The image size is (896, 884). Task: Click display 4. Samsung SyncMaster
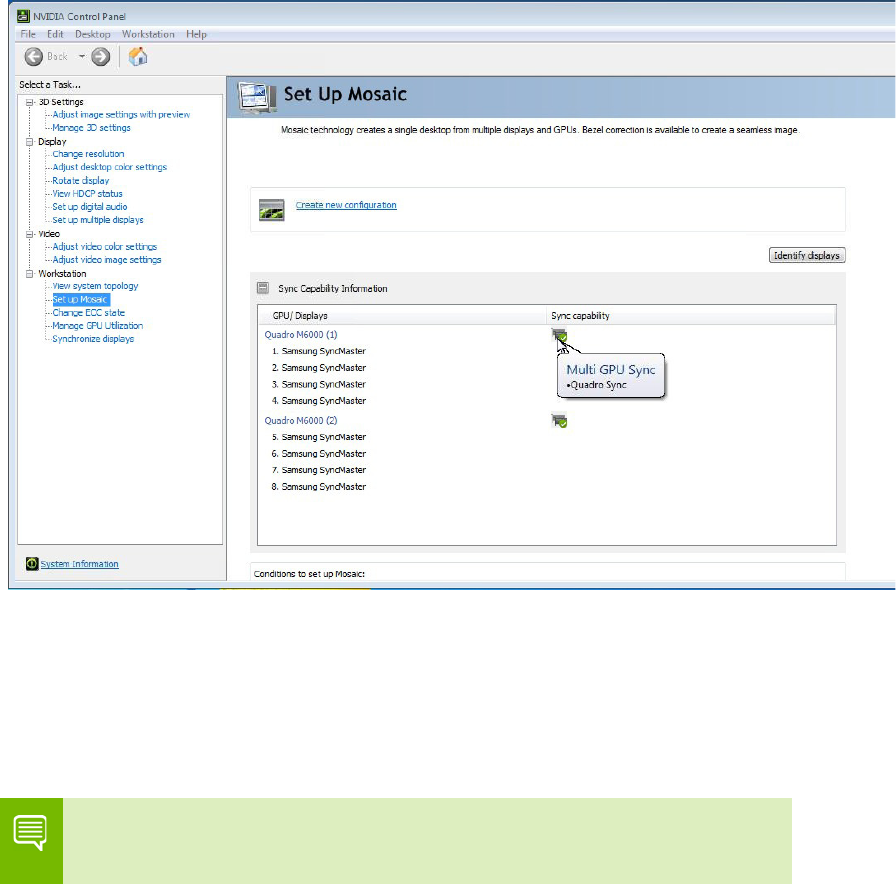pyautogui.click(x=319, y=401)
